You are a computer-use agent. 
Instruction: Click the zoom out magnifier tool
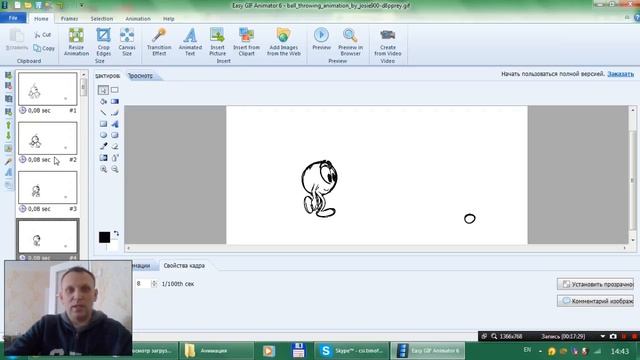pyautogui.click(x=115, y=169)
